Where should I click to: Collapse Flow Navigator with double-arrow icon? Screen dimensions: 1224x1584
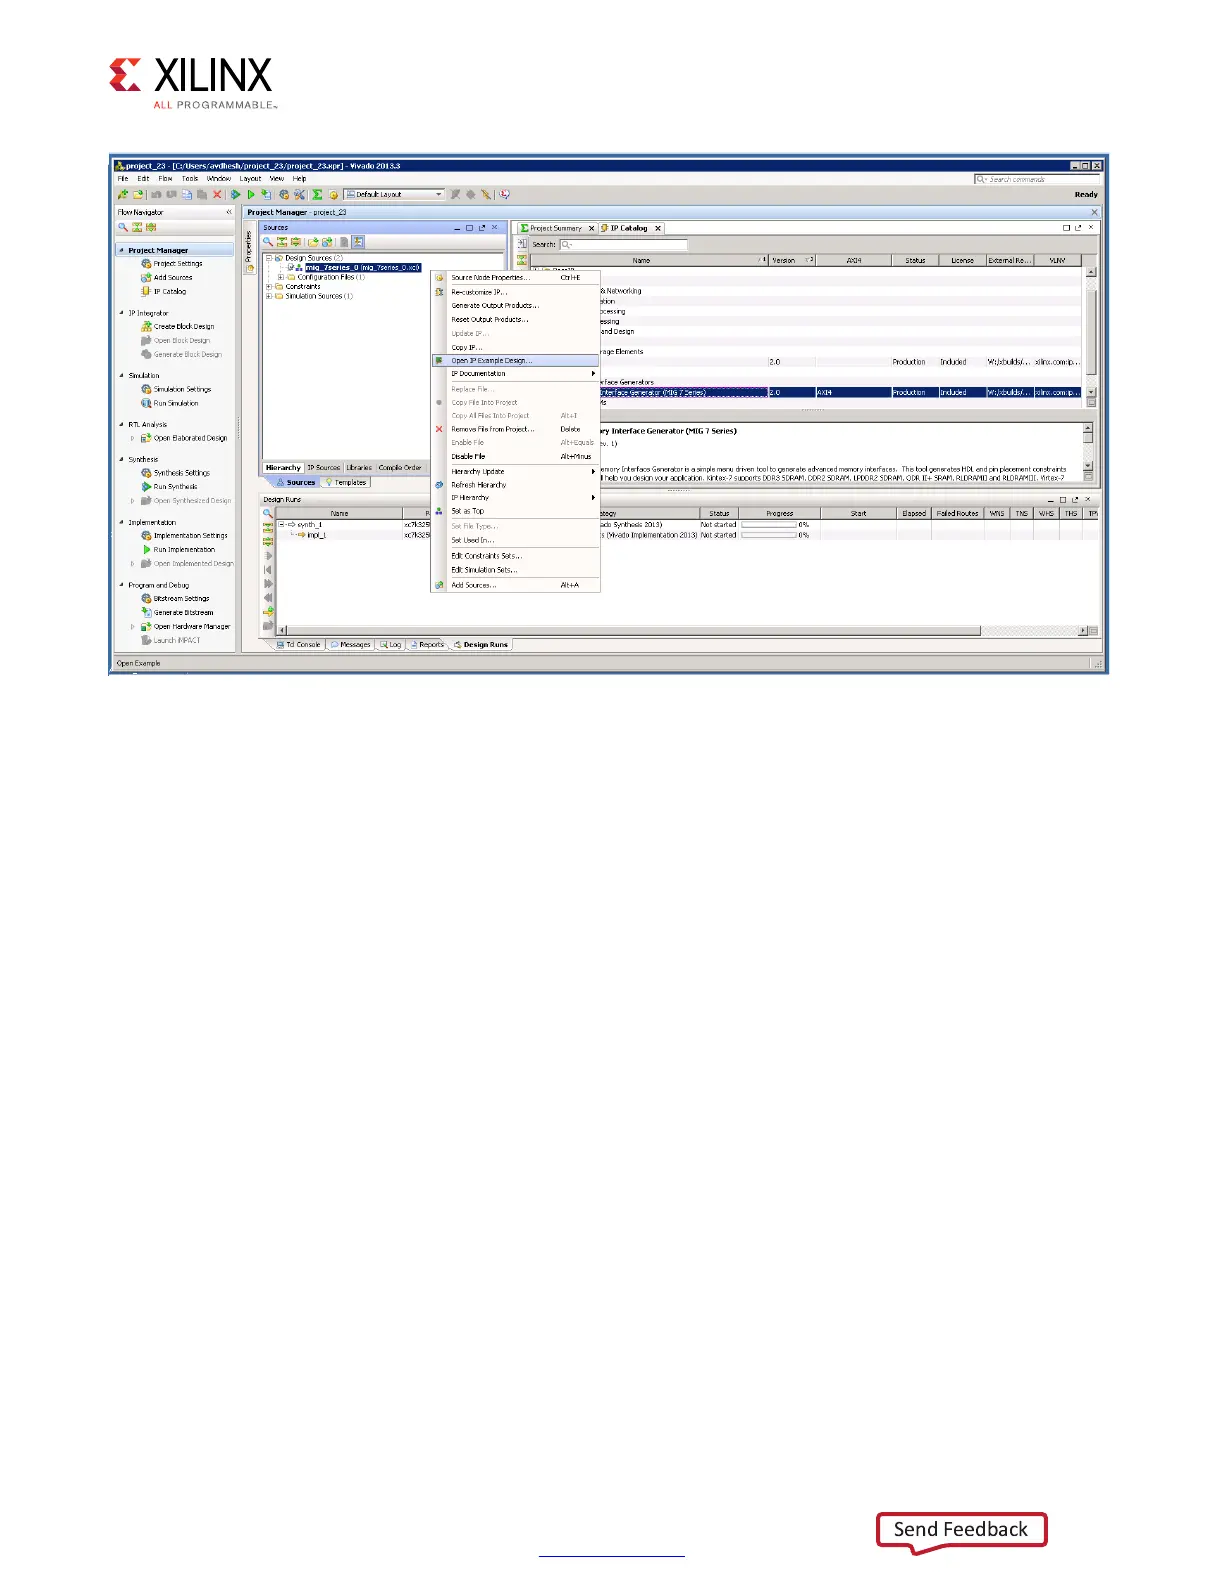click(x=228, y=212)
